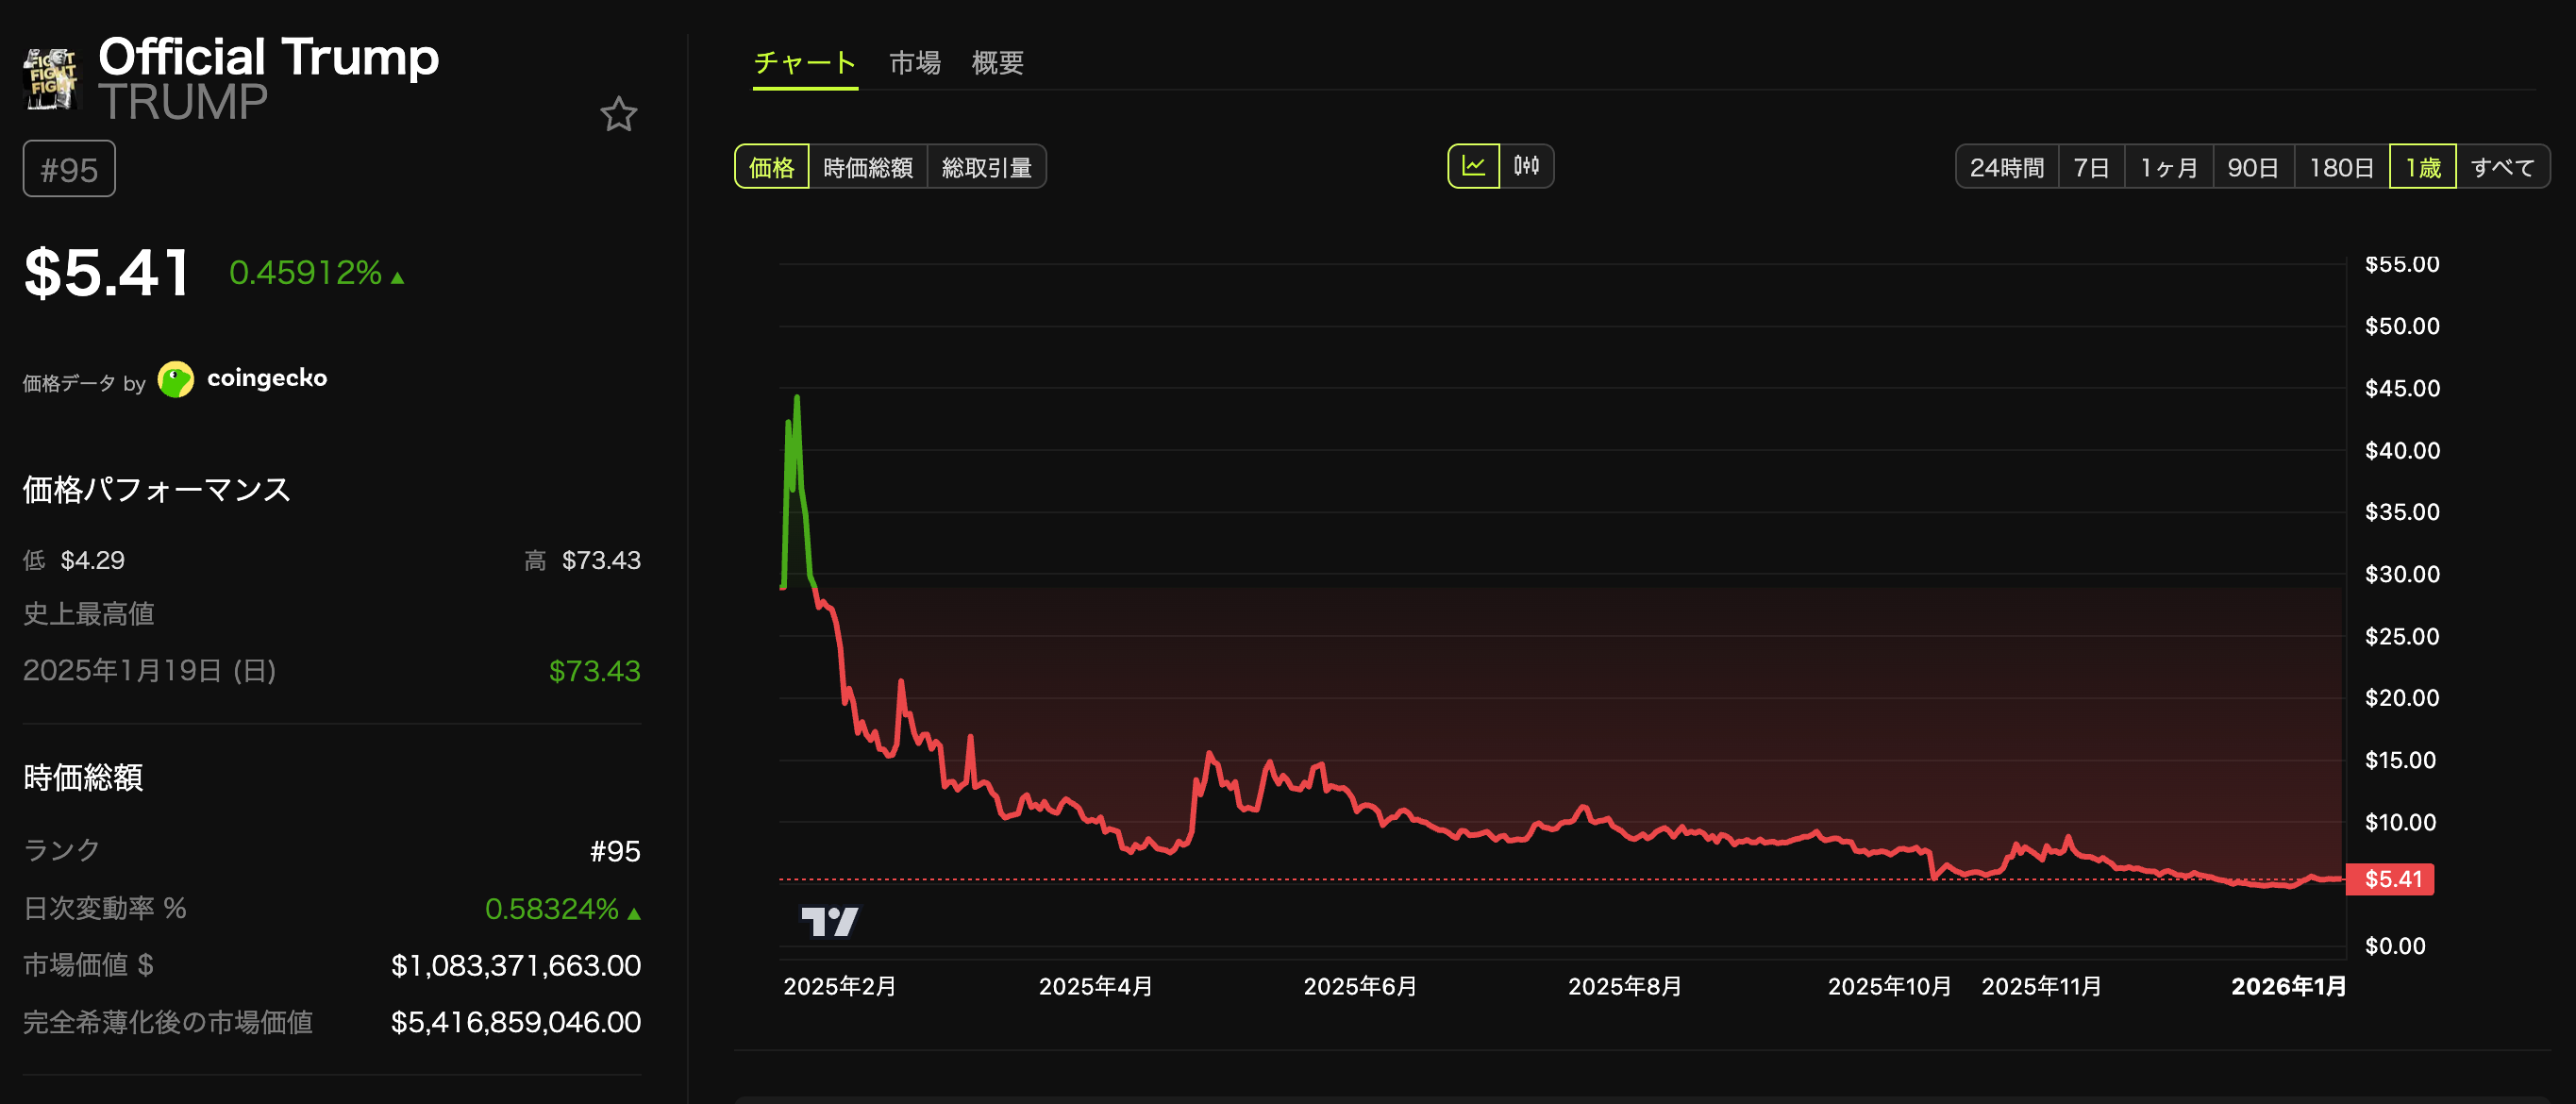The width and height of the screenshot is (2576, 1104).
Task: Switch to line chart view icon
Action: click(1473, 166)
